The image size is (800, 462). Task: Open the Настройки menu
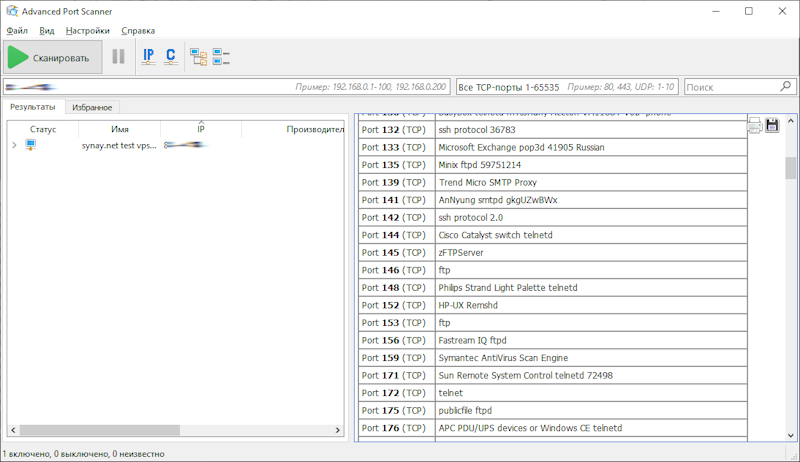point(87,31)
